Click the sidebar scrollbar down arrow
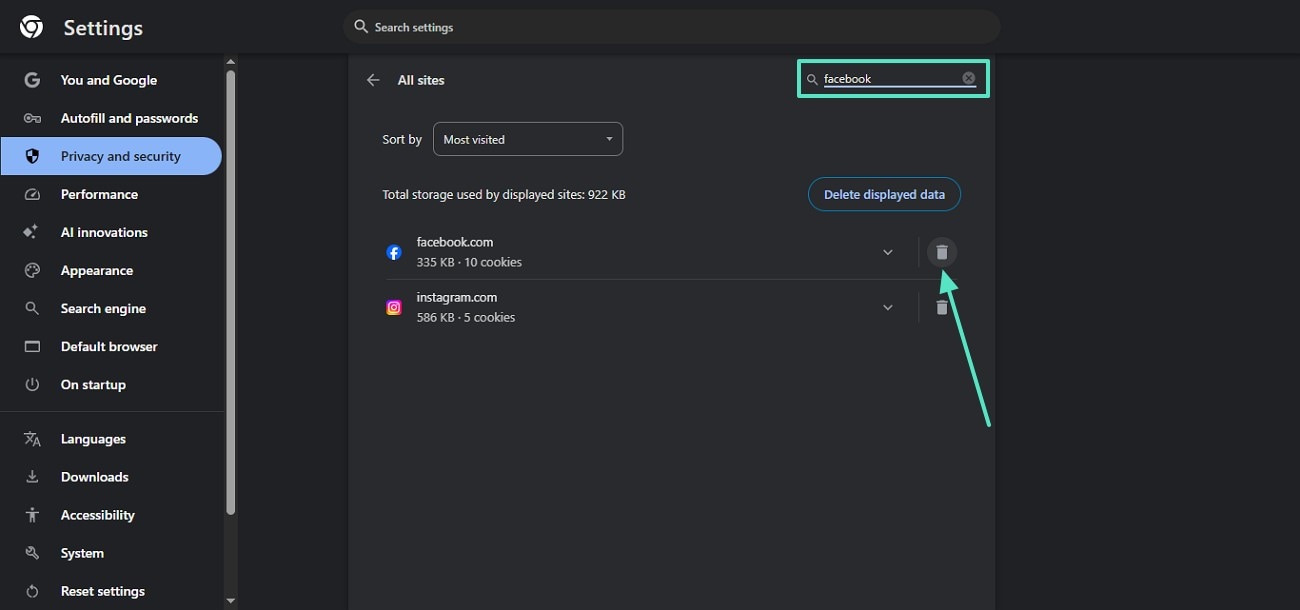1300x610 pixels. tap(231, 601)
